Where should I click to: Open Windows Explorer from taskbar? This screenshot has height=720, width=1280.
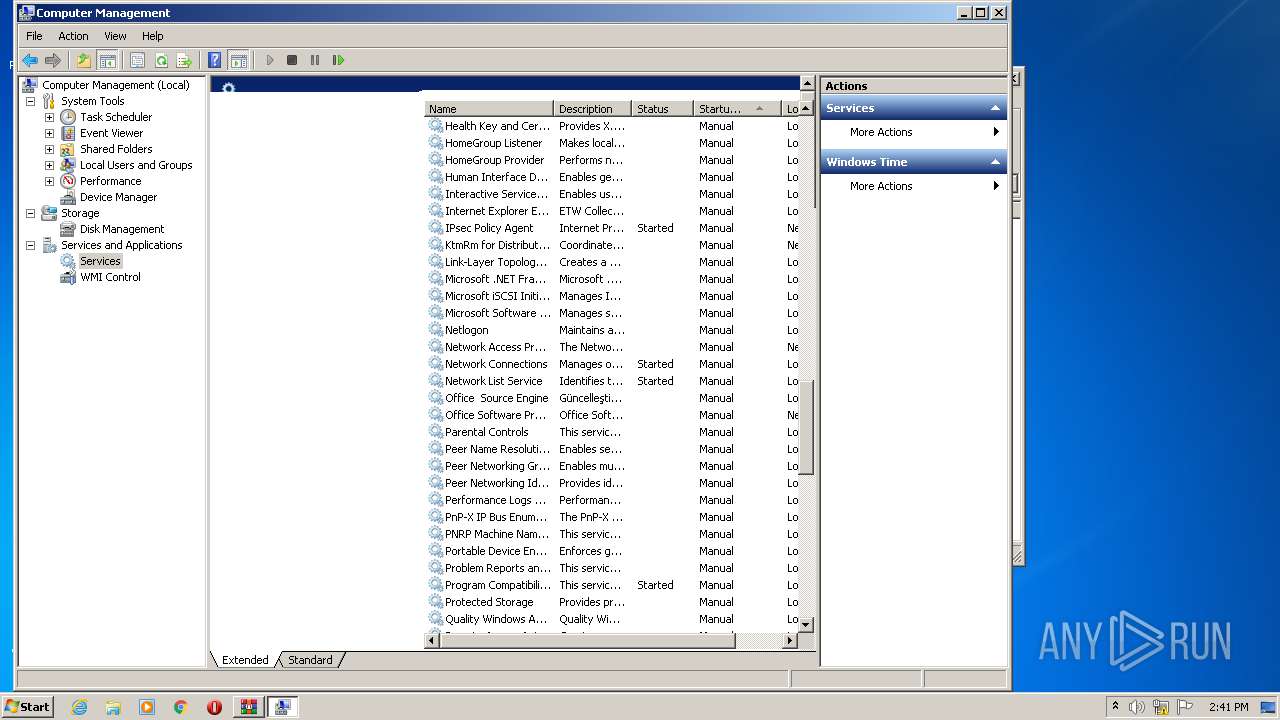point(113,707)
